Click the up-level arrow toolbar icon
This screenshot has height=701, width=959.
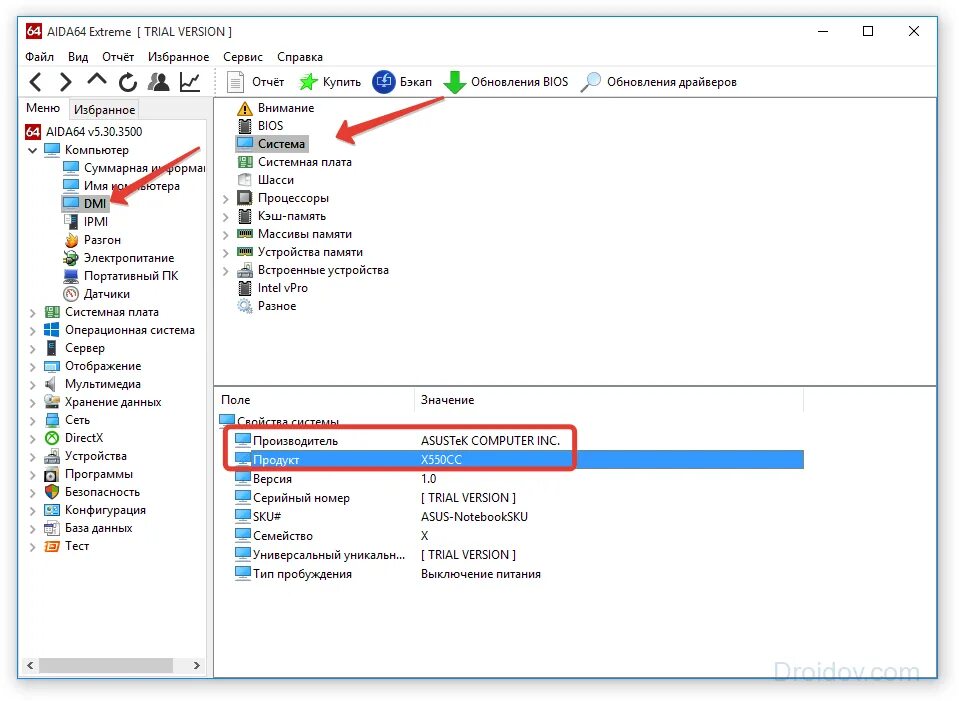[97, 80]
